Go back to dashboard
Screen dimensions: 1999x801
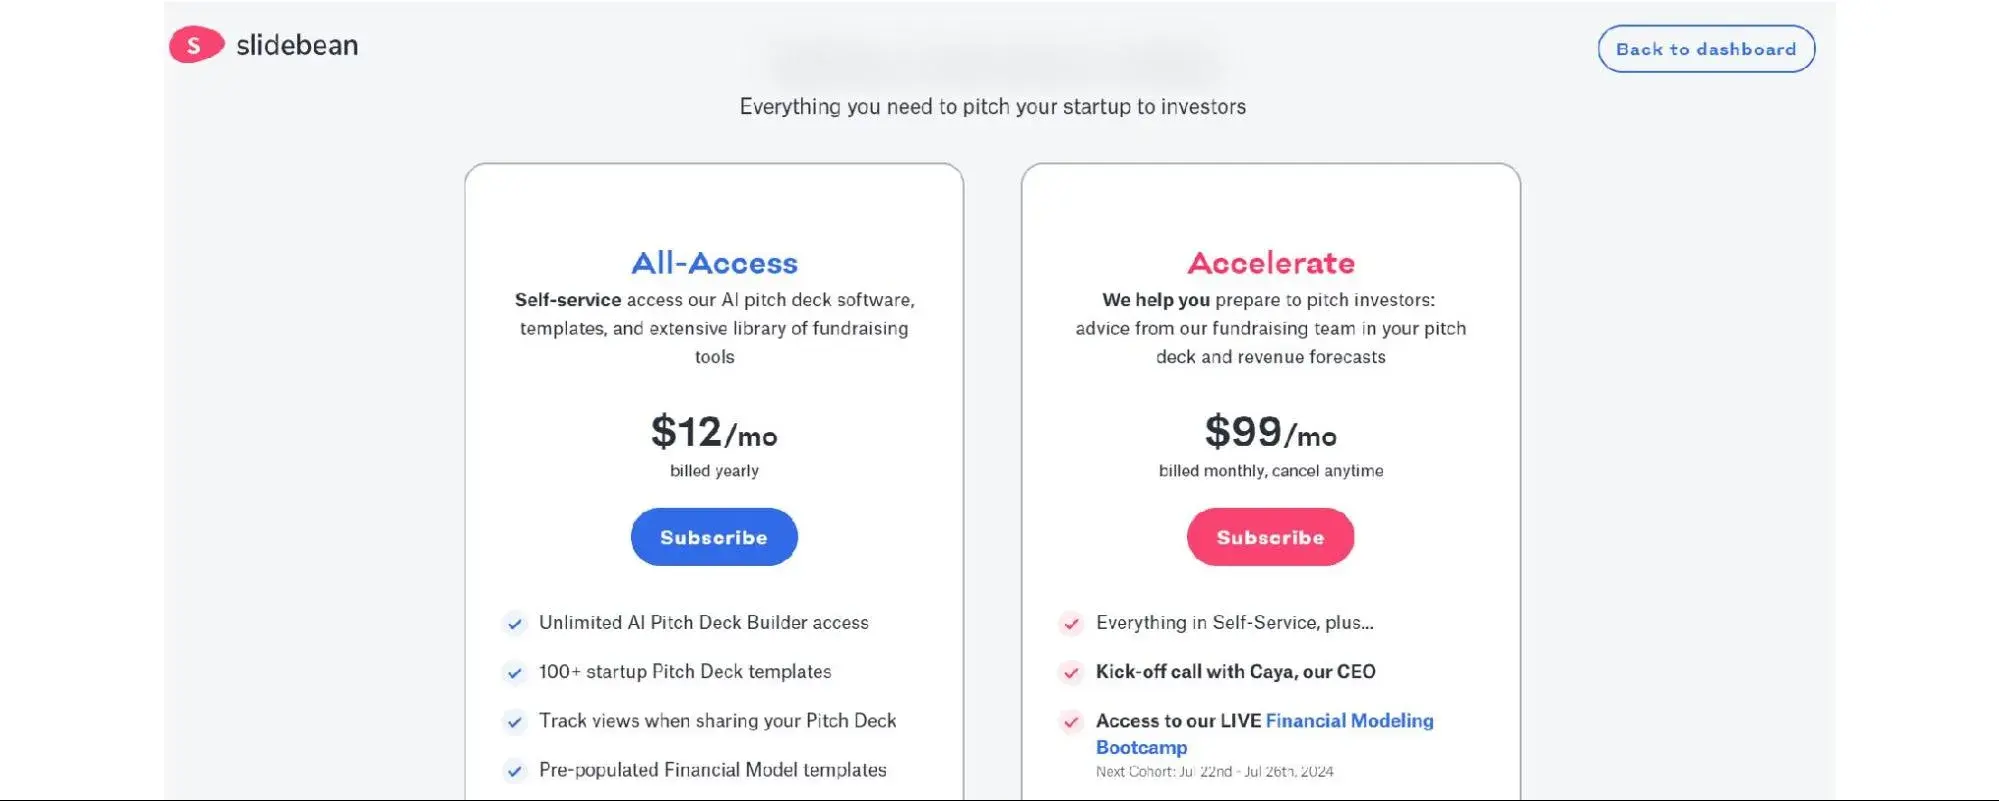click(1706, 49)
